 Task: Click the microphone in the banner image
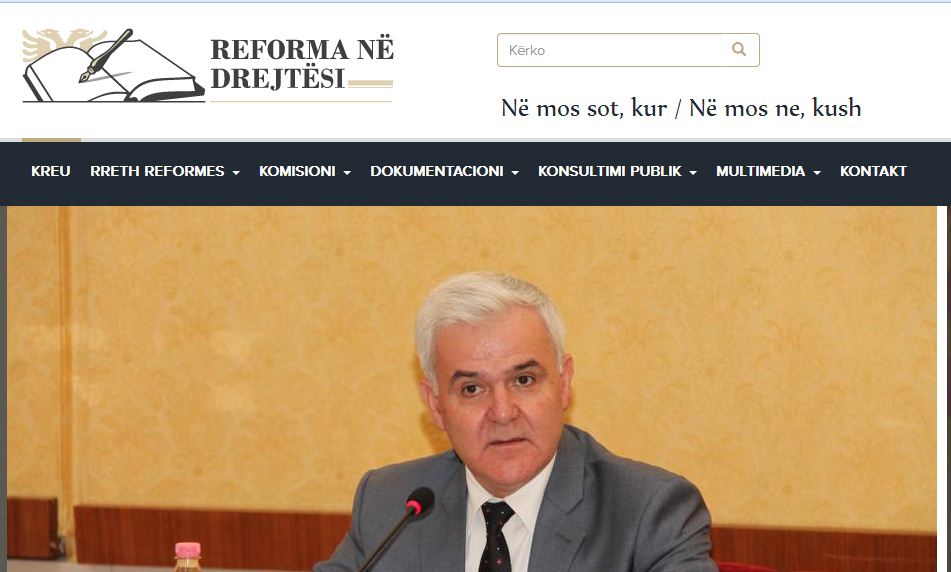[x=418, y=502]
